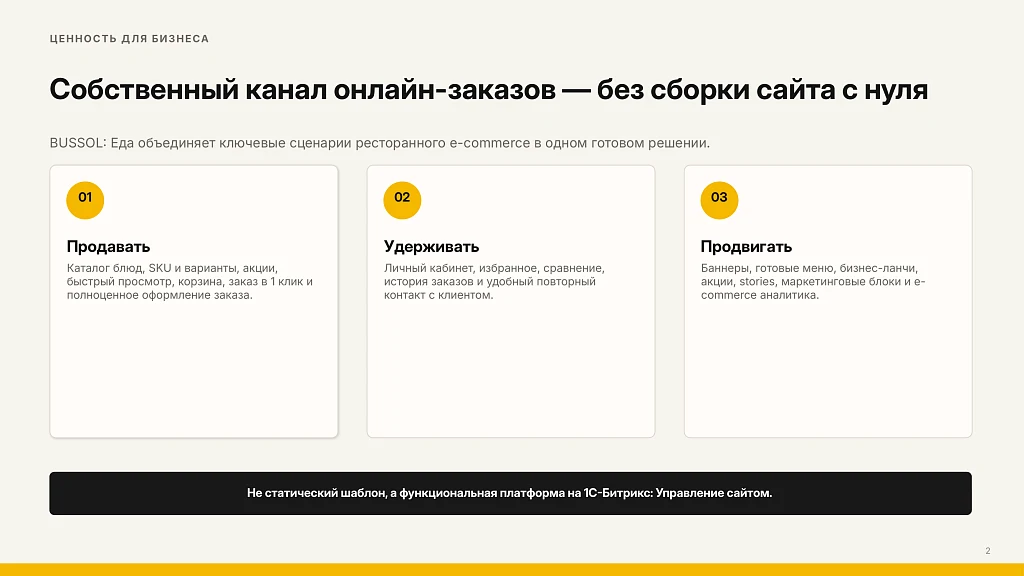Click the subtitle starting with 'BUSSOL: Еда объединяет'

(x=379, y=143)
